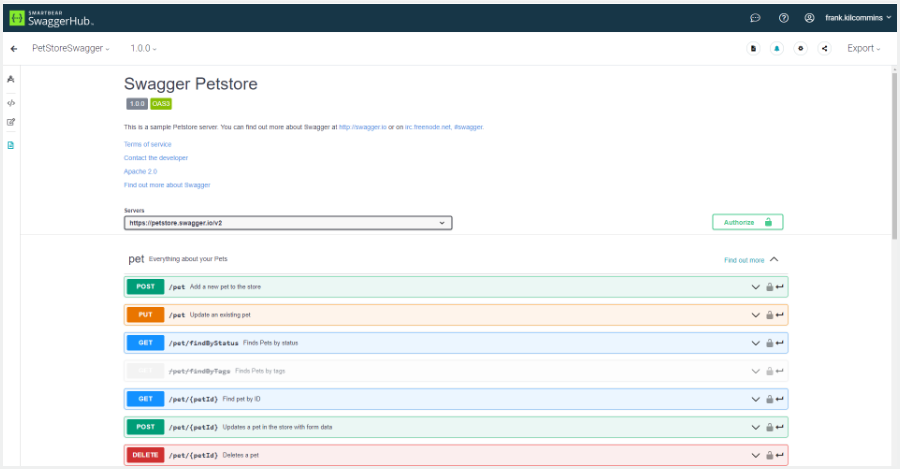This screenshot has width=908, height=474.
Task: Click the OAS3 green badge
Action: 162,105
